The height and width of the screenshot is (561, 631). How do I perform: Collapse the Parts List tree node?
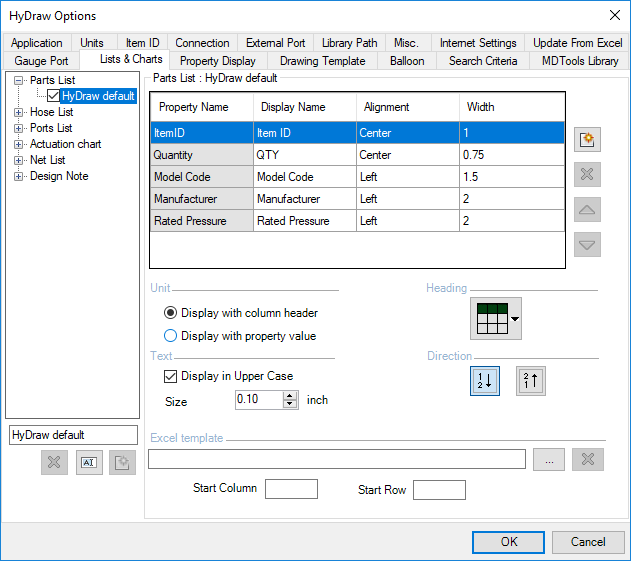(x=18, y=80)
